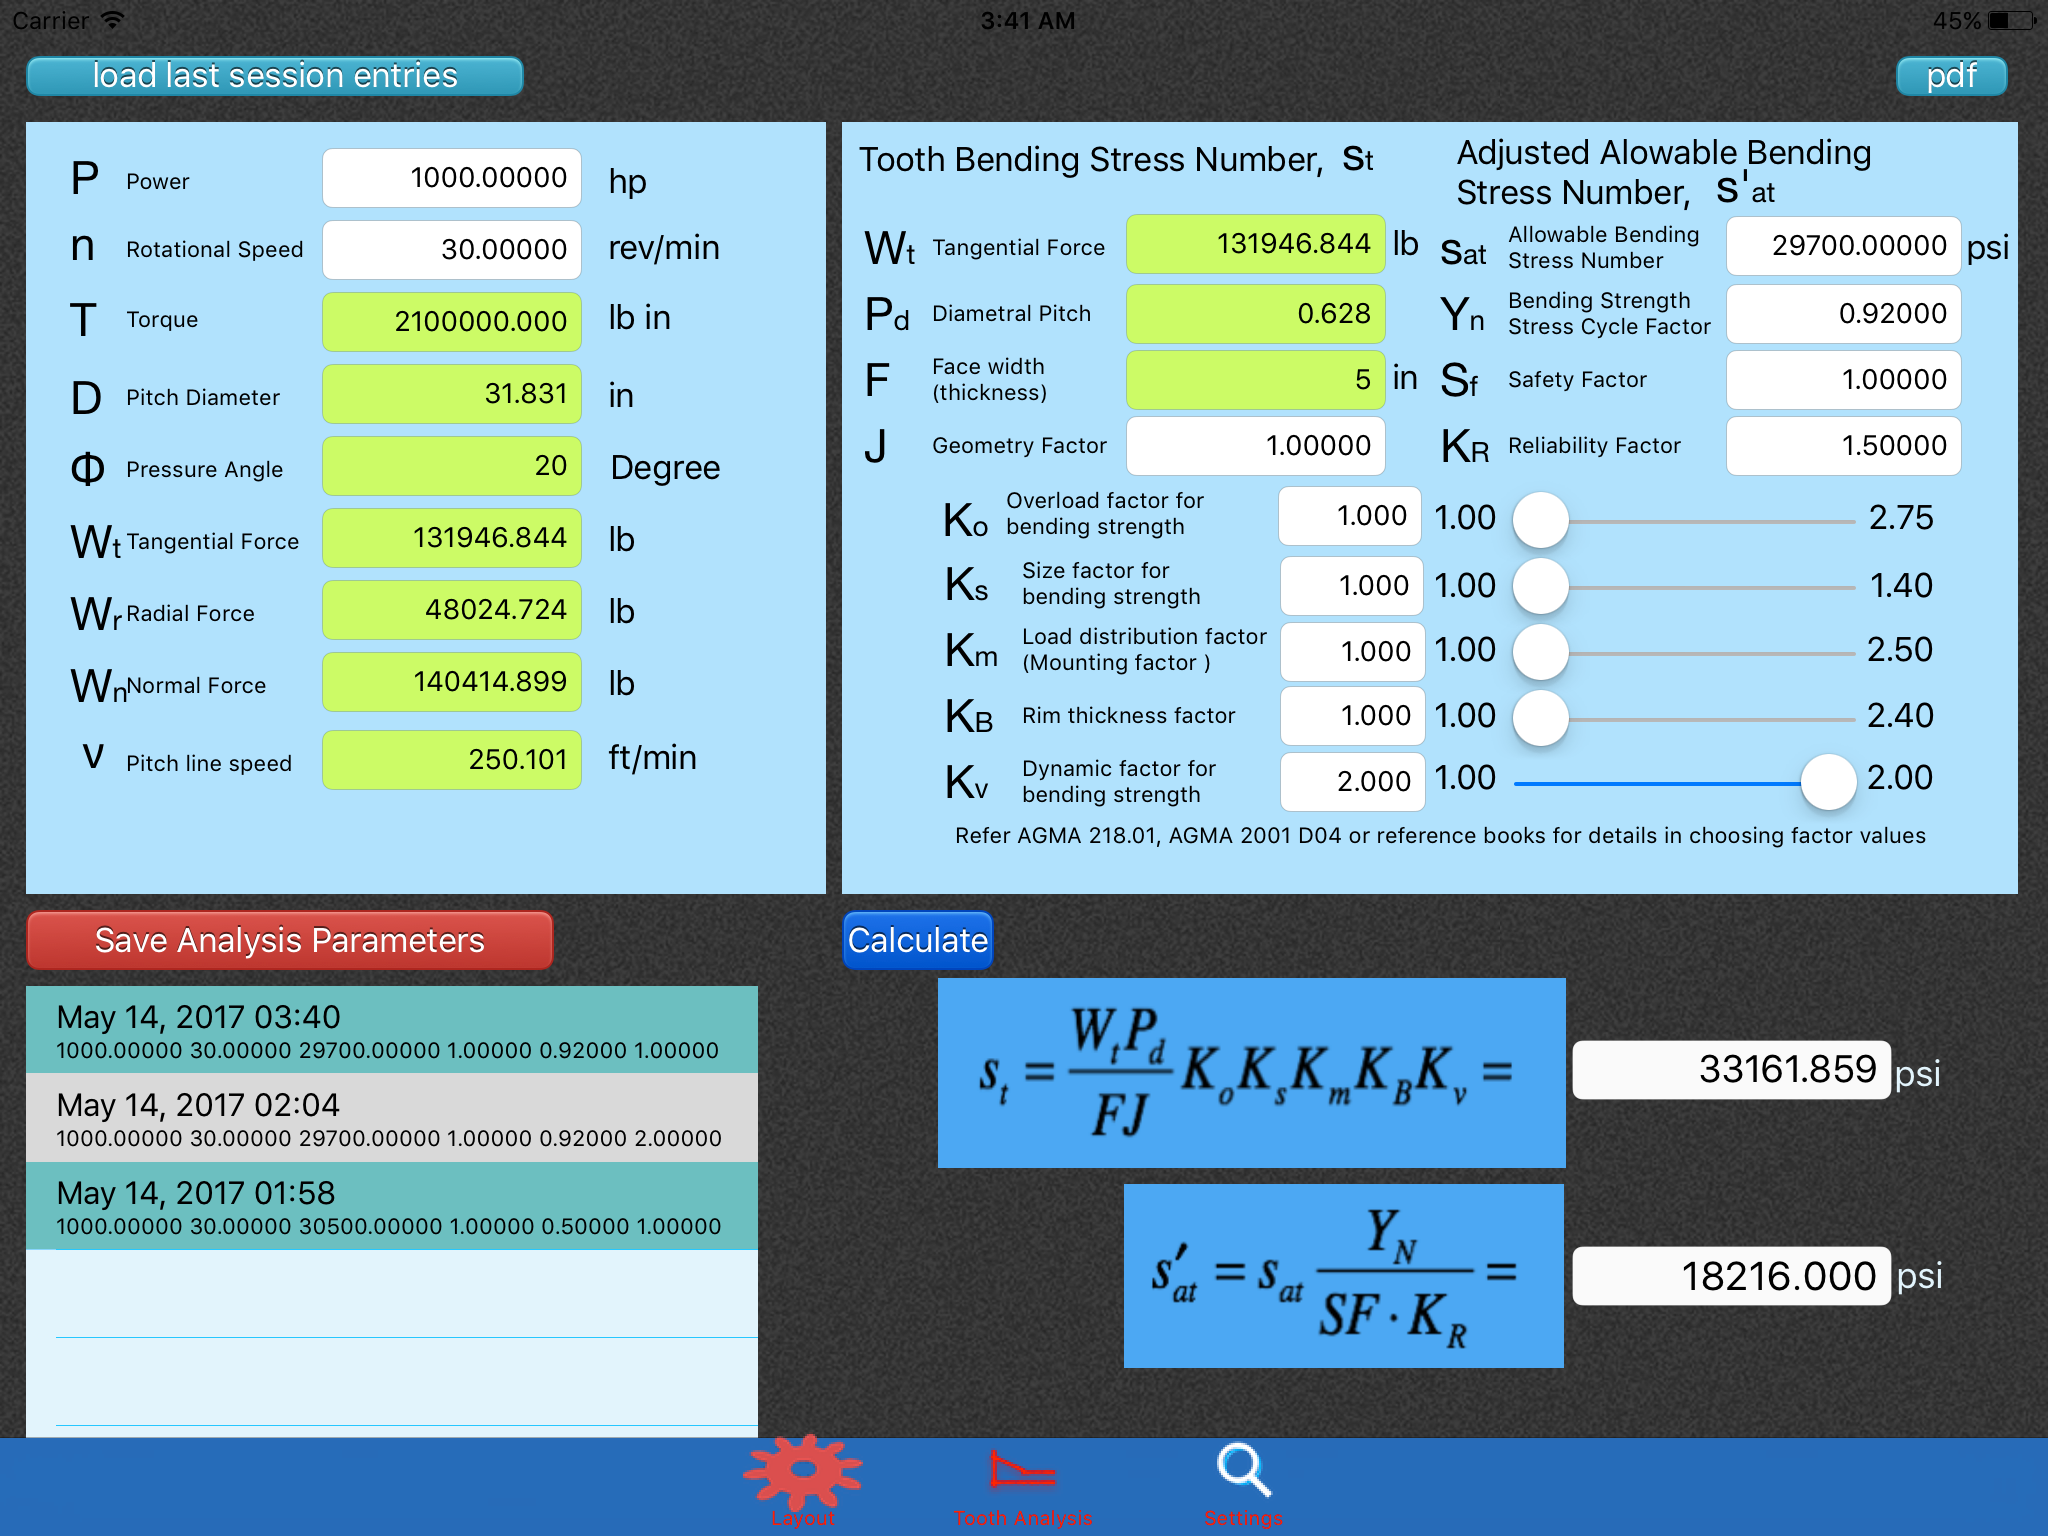
Task: Select the May 14, 2017 03:40 saved entry
Action: pos(392,1030)
